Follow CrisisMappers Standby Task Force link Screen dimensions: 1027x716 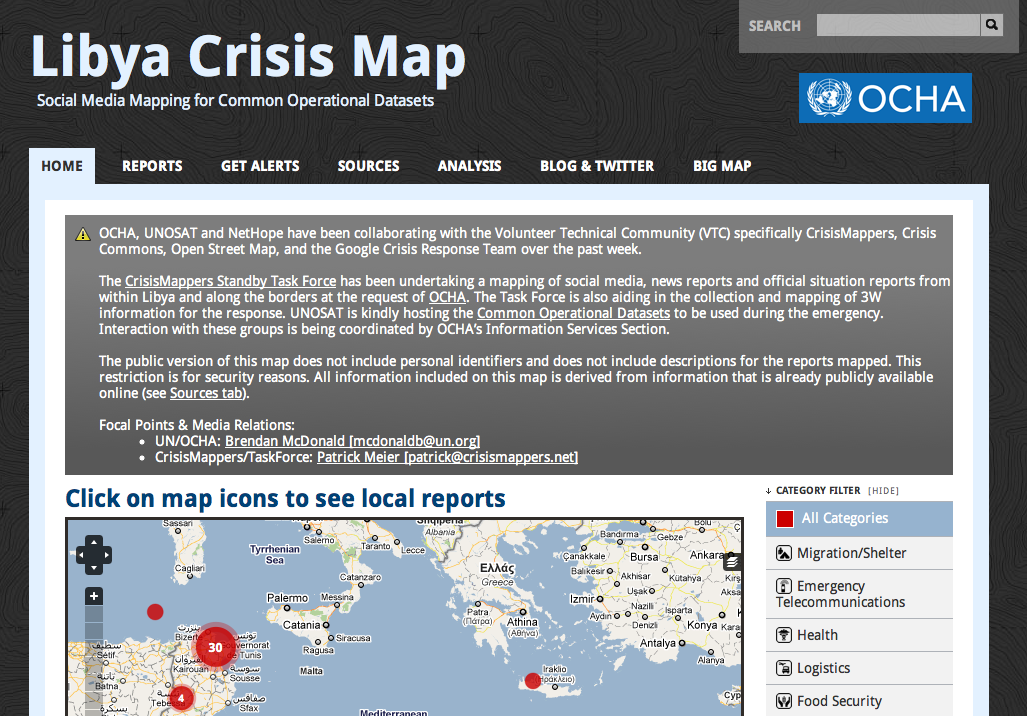coord(231,281)
